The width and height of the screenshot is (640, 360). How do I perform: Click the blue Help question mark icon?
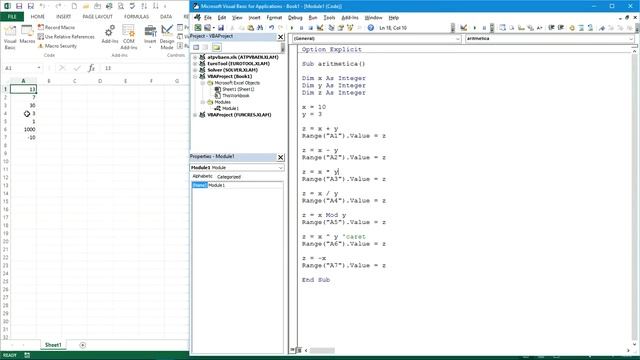pyautogui.click(x=371, y=28)
